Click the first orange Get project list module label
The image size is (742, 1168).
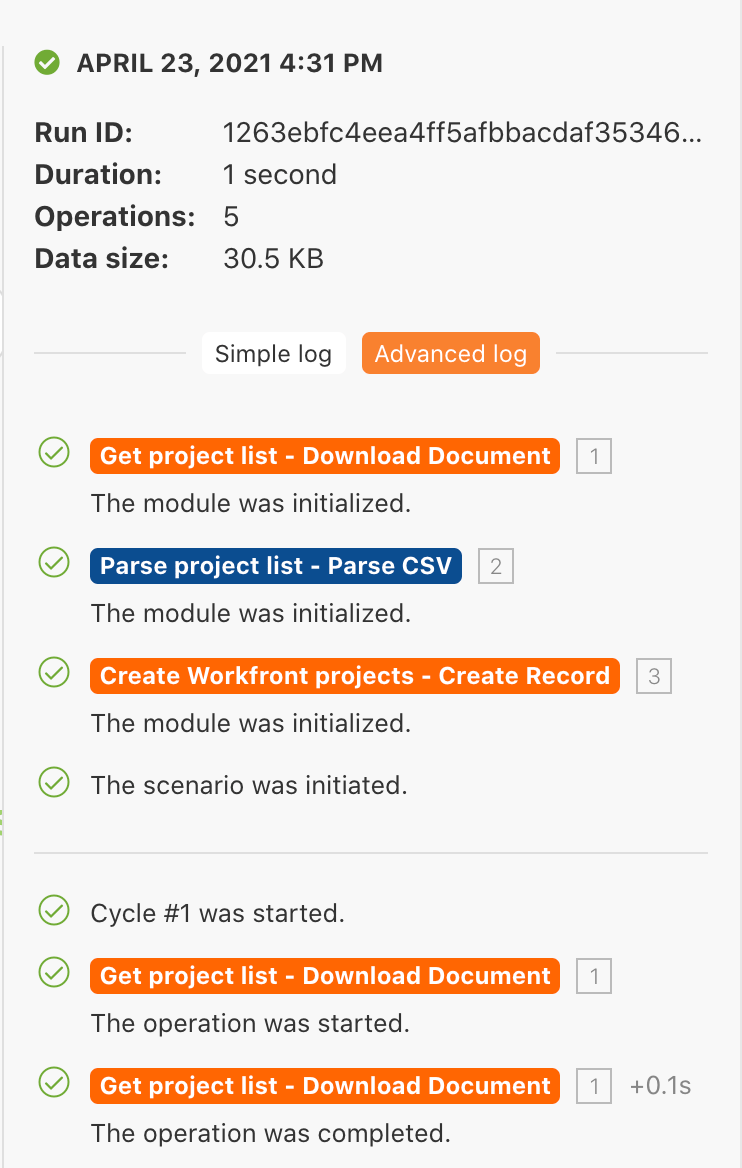[x=325, y=456]
